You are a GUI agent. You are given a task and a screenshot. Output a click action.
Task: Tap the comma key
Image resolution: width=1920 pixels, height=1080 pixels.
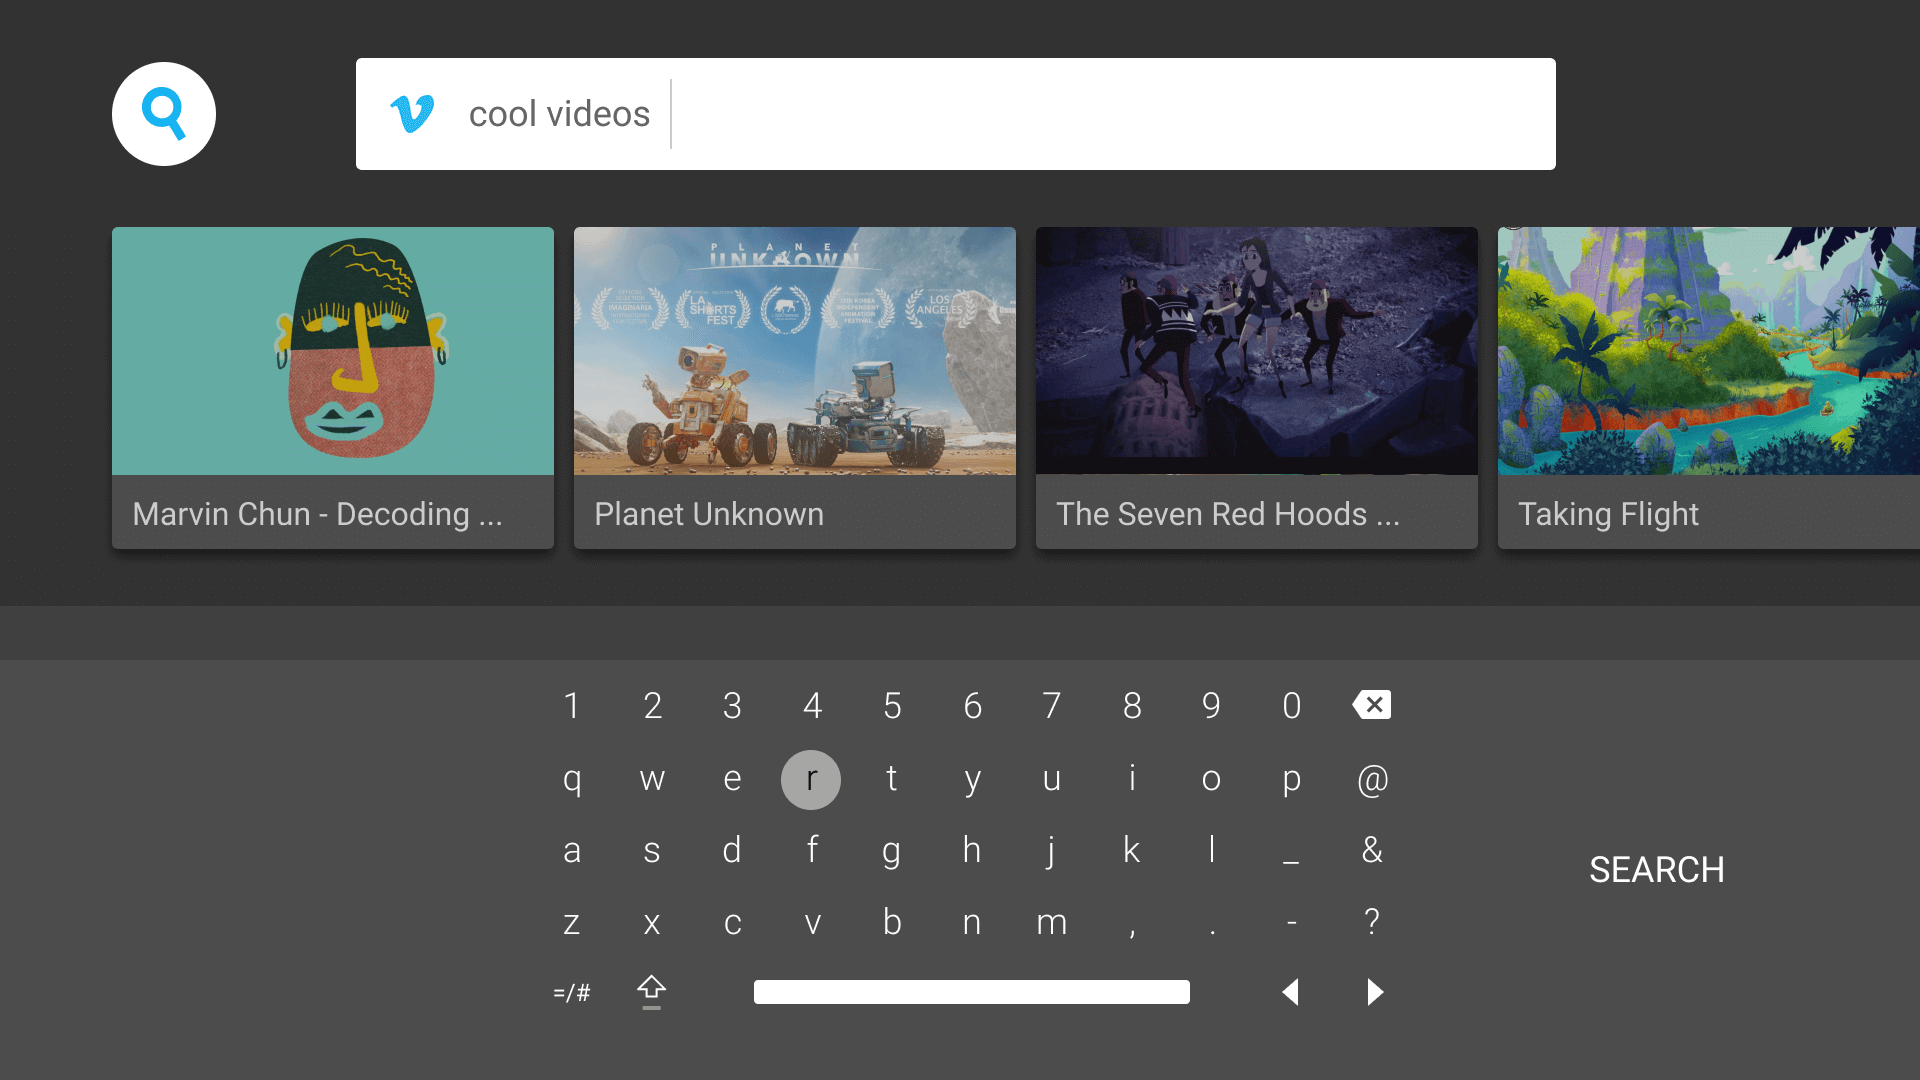click(1132, 933)
